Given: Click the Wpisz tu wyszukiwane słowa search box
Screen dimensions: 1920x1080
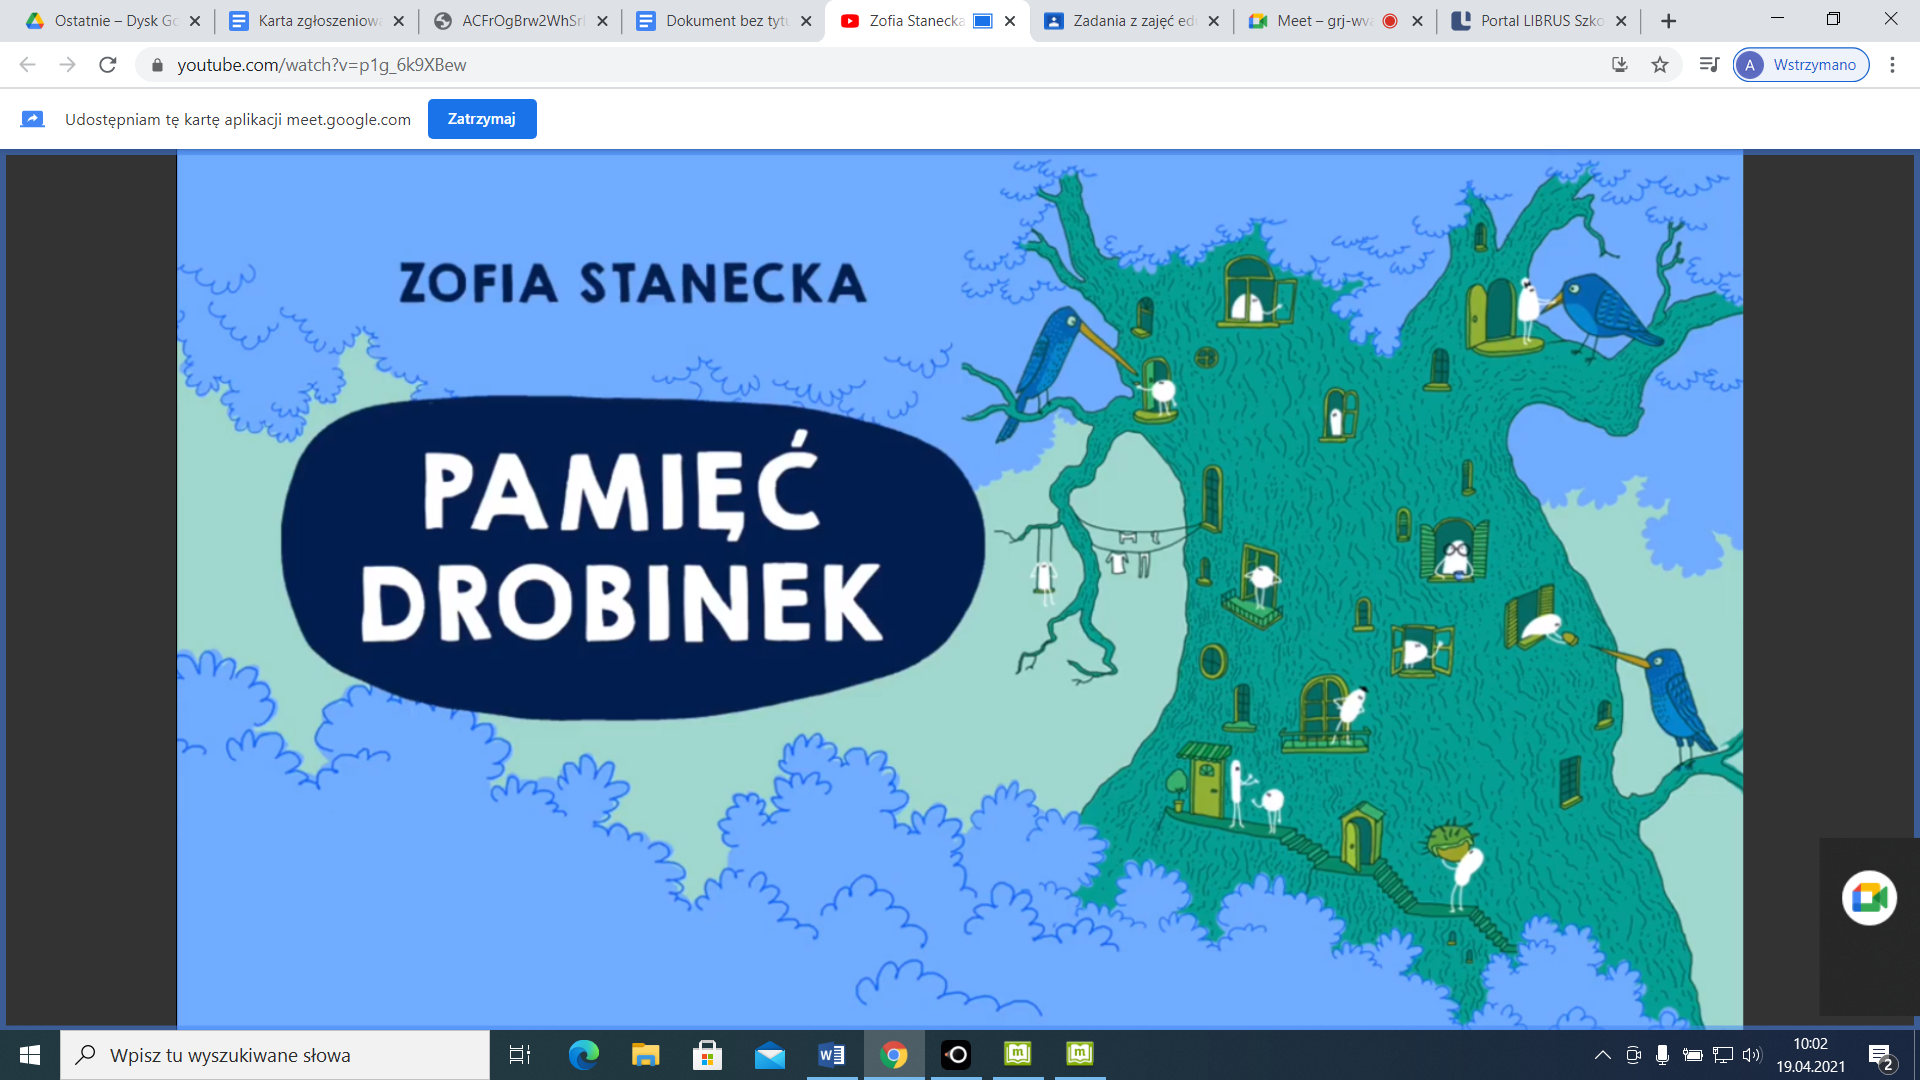Looking at the screenshot, I should [x=275, y=1055].
